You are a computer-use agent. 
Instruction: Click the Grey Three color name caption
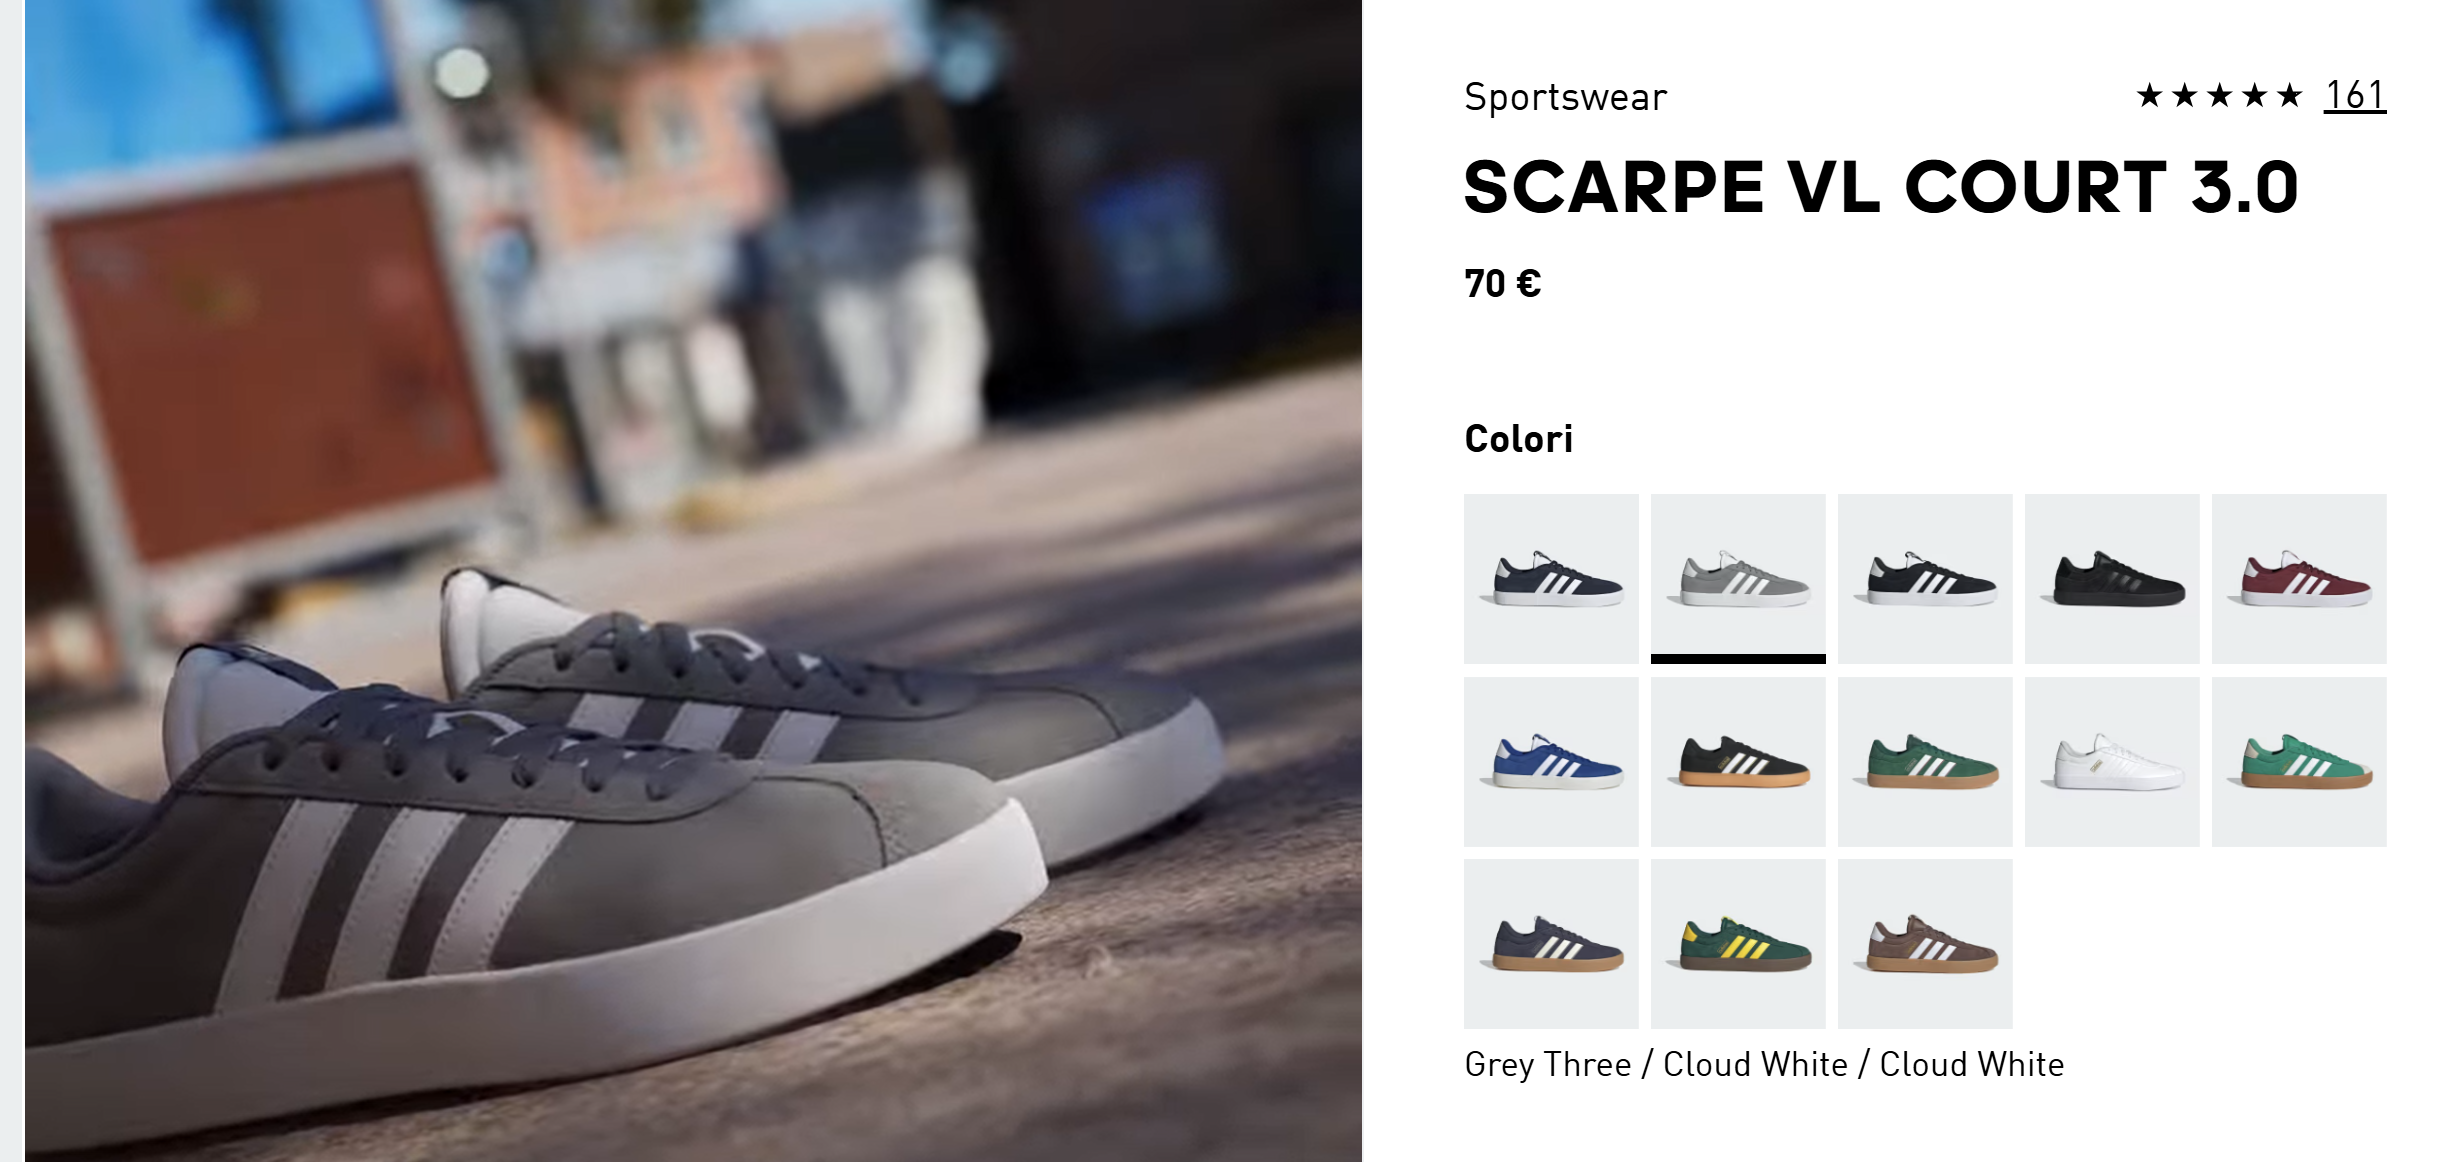point(1764,1064)
